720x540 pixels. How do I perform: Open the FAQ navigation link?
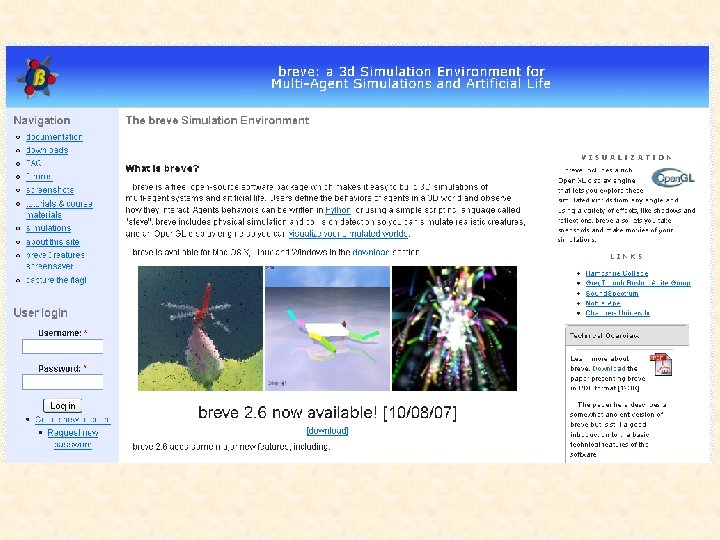(x=34, y=163)
